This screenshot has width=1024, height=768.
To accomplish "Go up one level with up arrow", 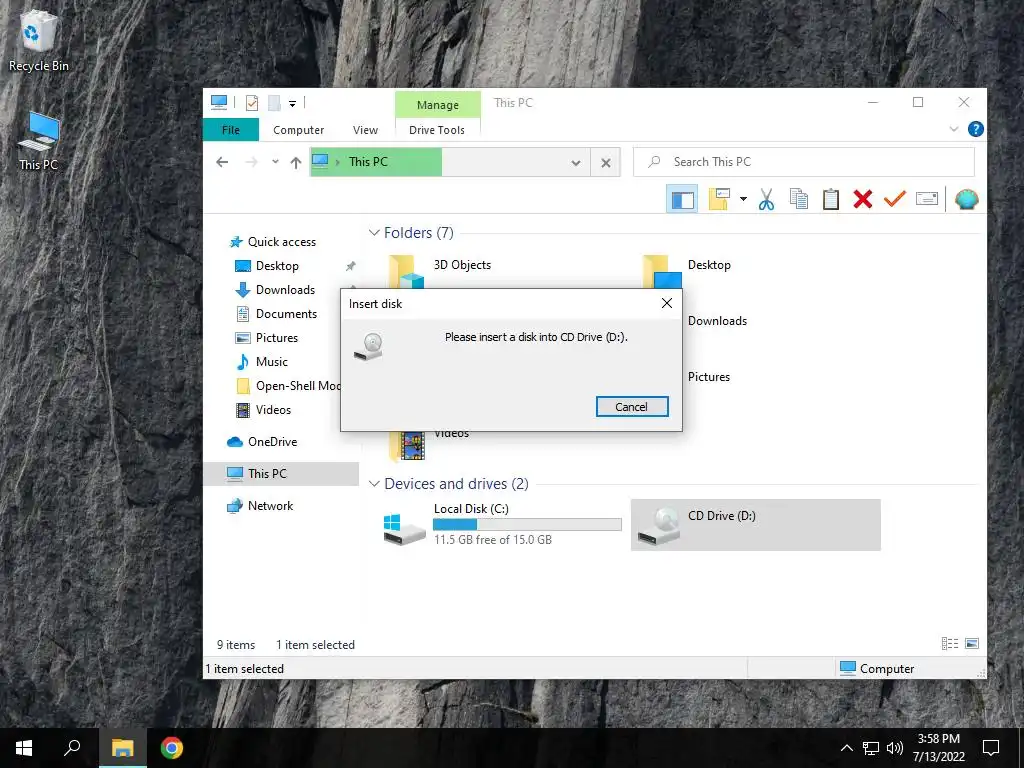I will pyautogui.click(x=296, y=162).
